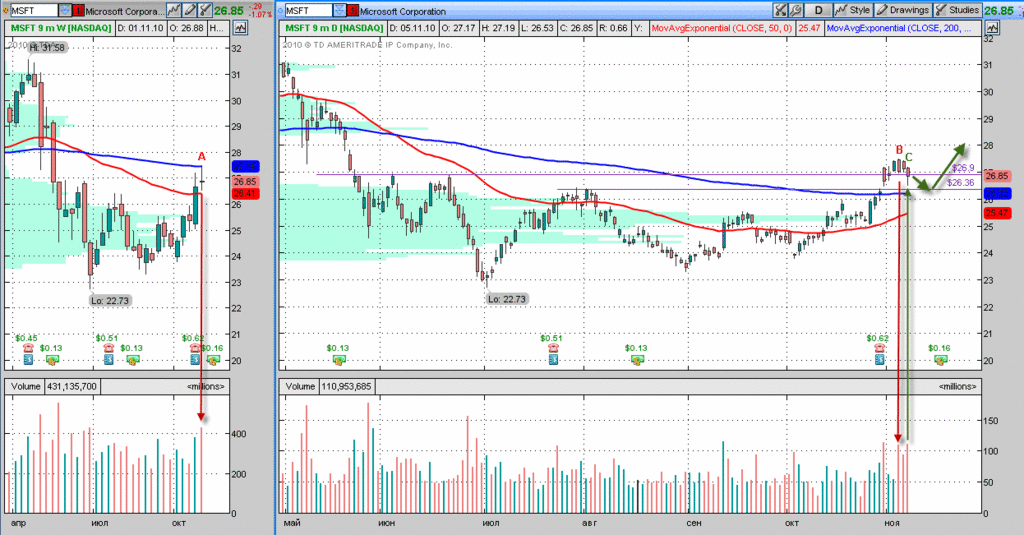The width and height of the screenshot is (1024, 535).
Task: Click $0.16 dividend icon in left chart
Action: pos(213,360)
